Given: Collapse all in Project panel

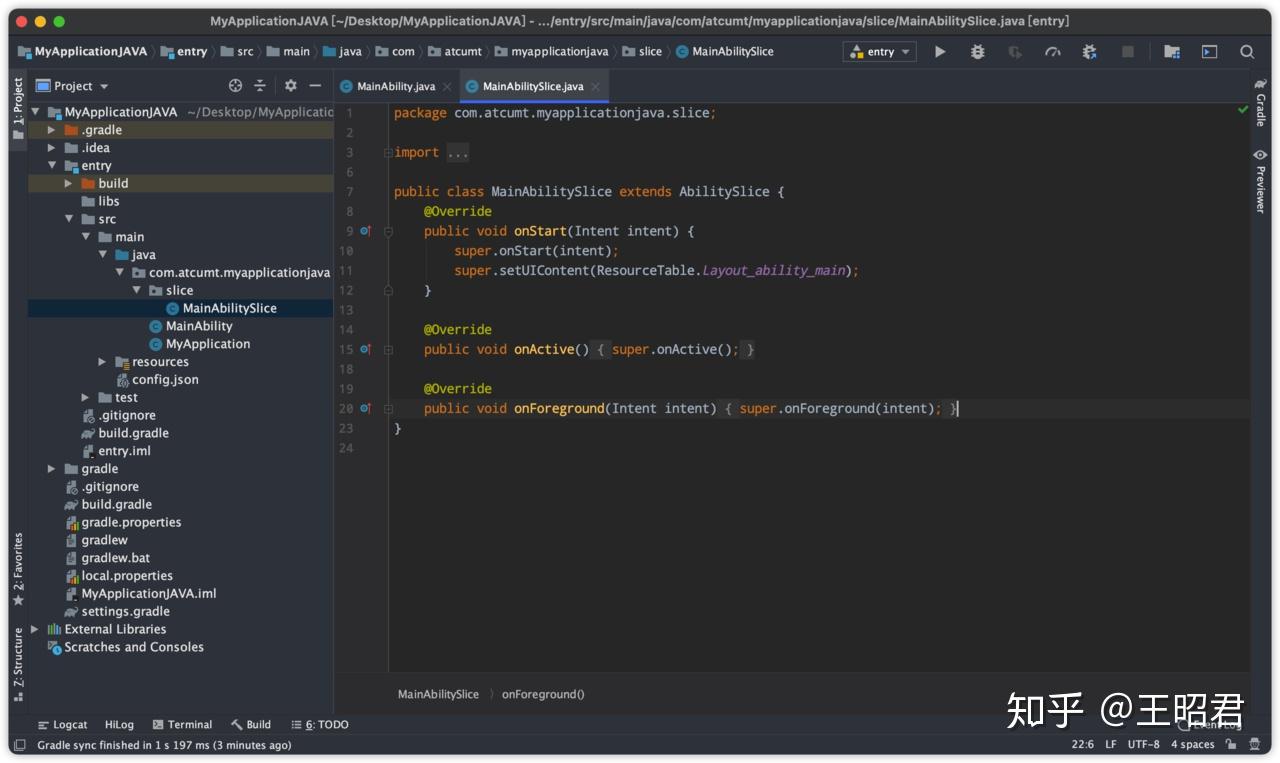Looking at the screenshot, I should (x=260, y=86).
